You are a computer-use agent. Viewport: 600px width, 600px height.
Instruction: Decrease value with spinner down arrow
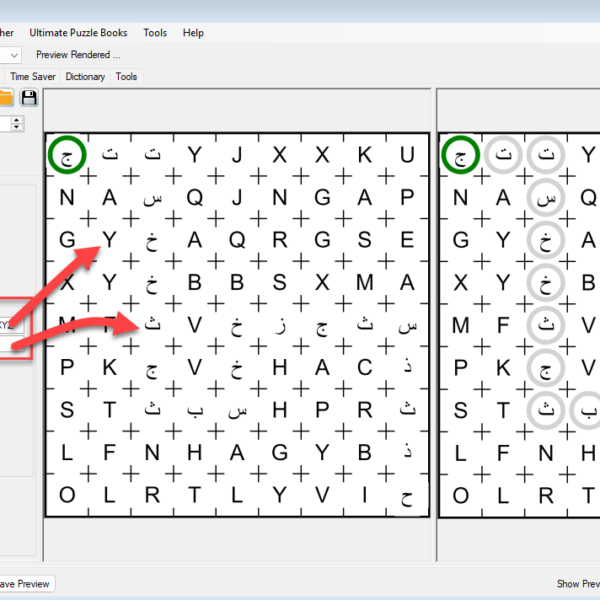(x=18, y=128)
